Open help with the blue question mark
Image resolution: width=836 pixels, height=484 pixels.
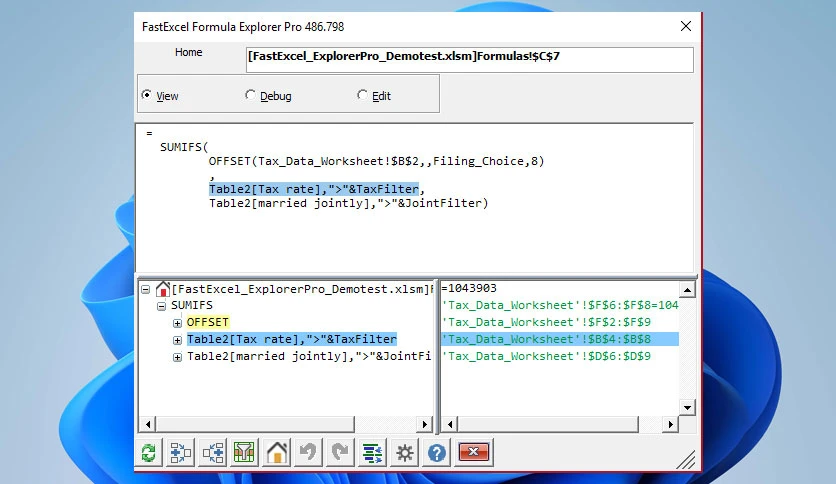coord(437,453)
